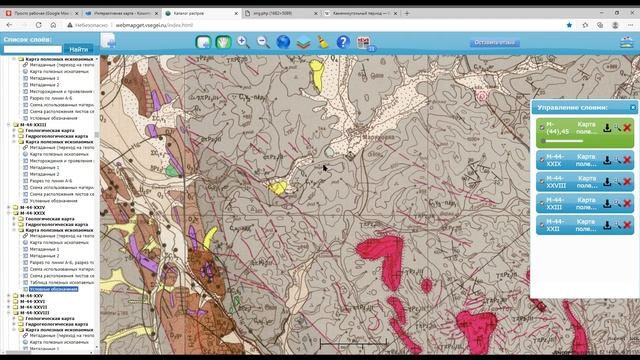Screen dimensions: 640x360
Task: Expand the M-44-XXVI tree folder
Action: coord(9,301)
